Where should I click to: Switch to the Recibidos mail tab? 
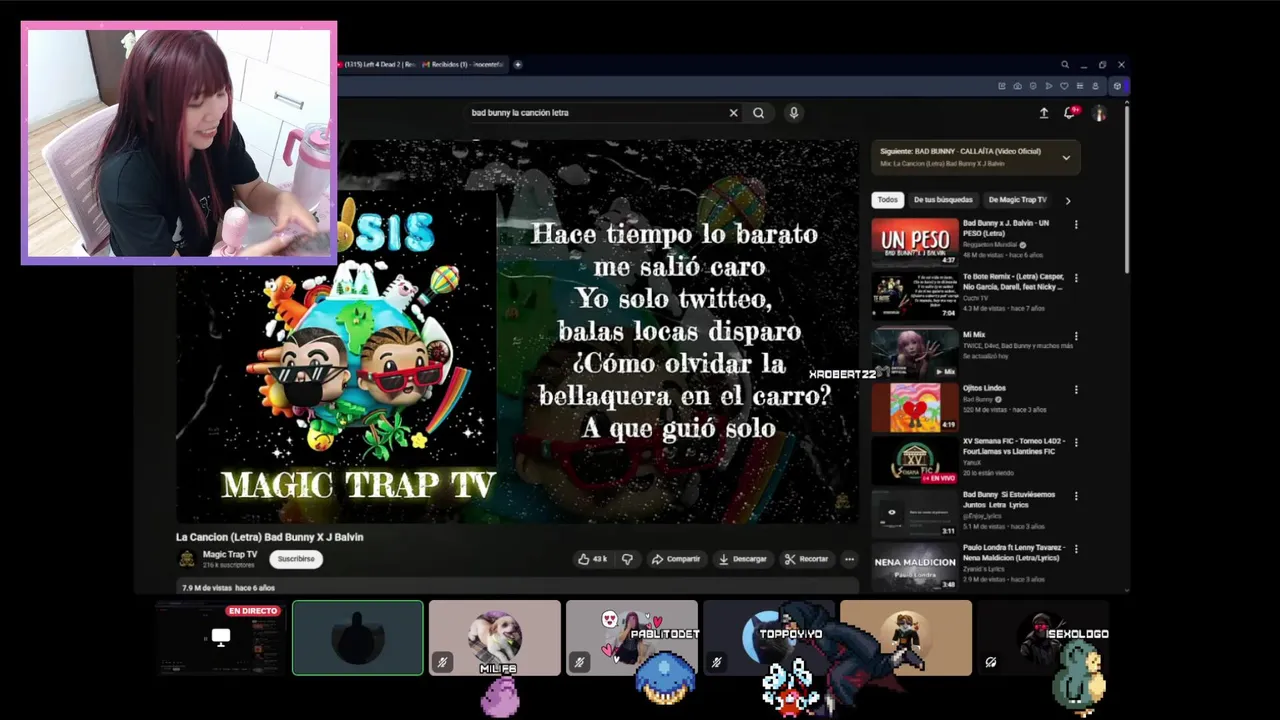(464, 65)
